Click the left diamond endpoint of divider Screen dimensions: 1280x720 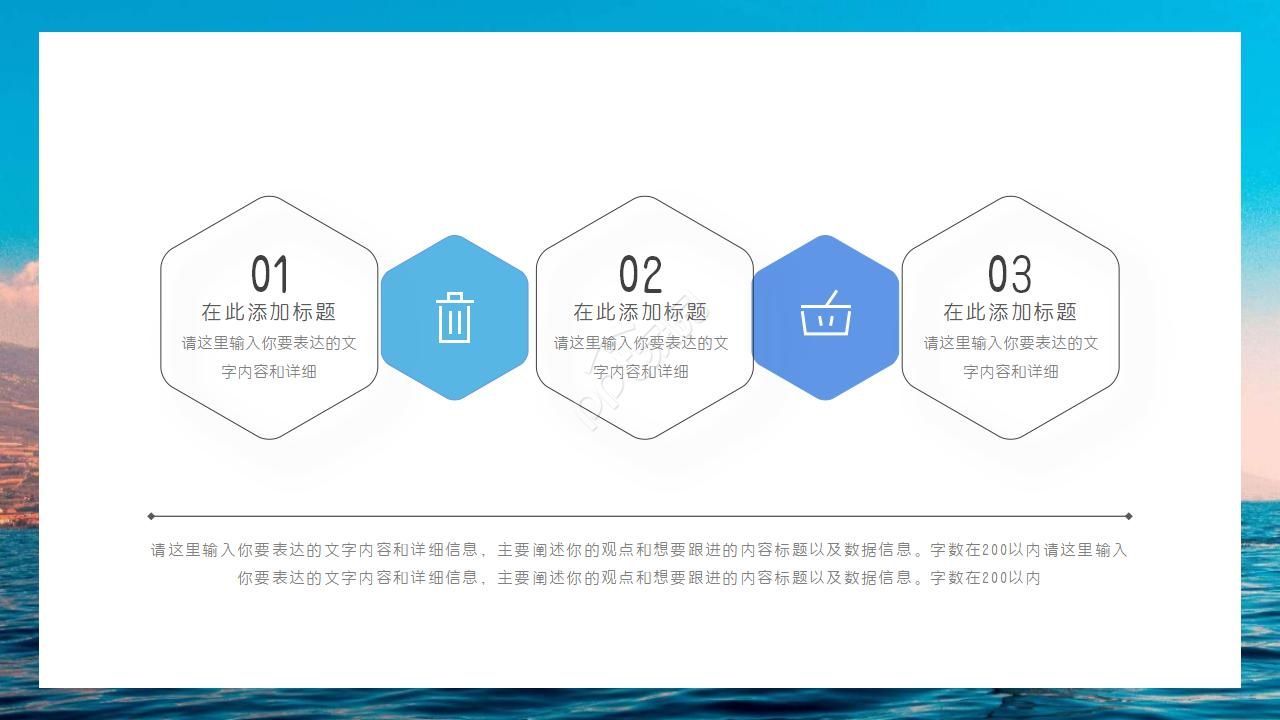tap(151, 516)
